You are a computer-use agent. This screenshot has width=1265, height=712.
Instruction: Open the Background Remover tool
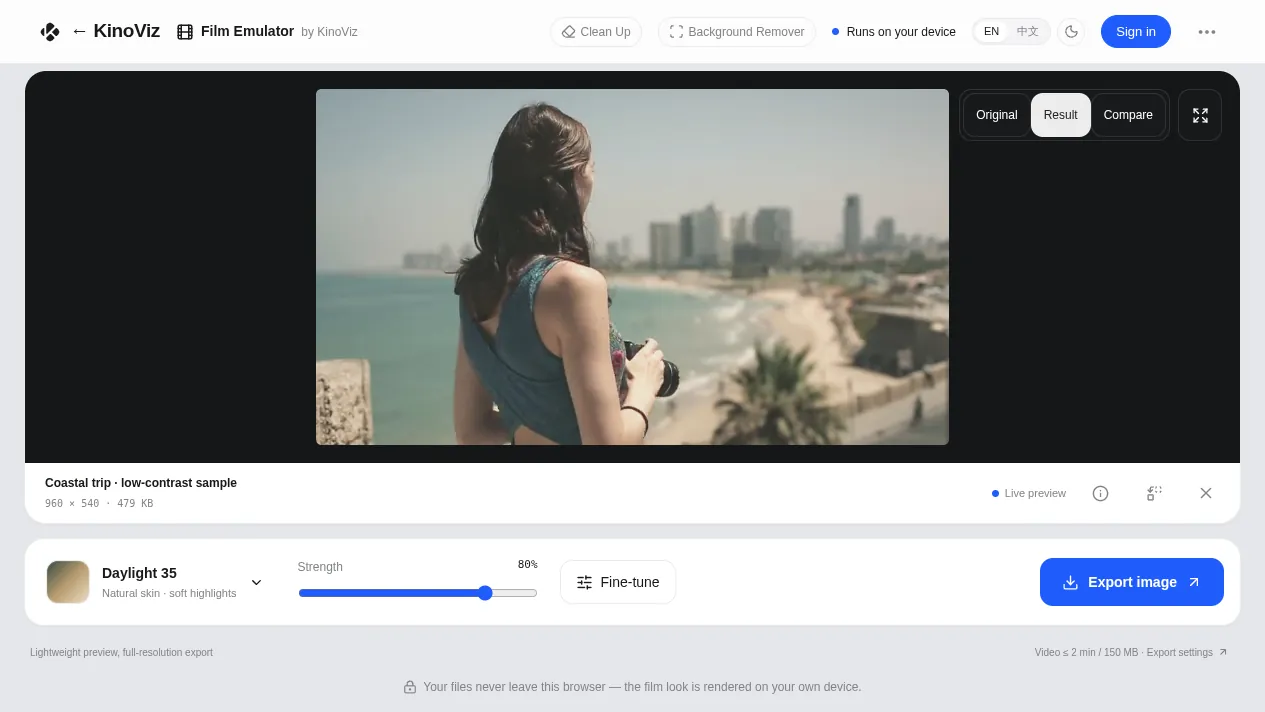point(737,32)
